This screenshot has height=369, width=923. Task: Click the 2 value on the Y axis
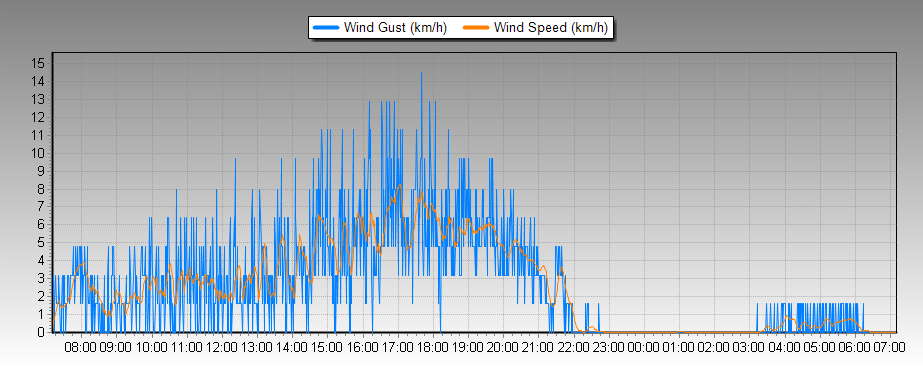tap(41, 296)
